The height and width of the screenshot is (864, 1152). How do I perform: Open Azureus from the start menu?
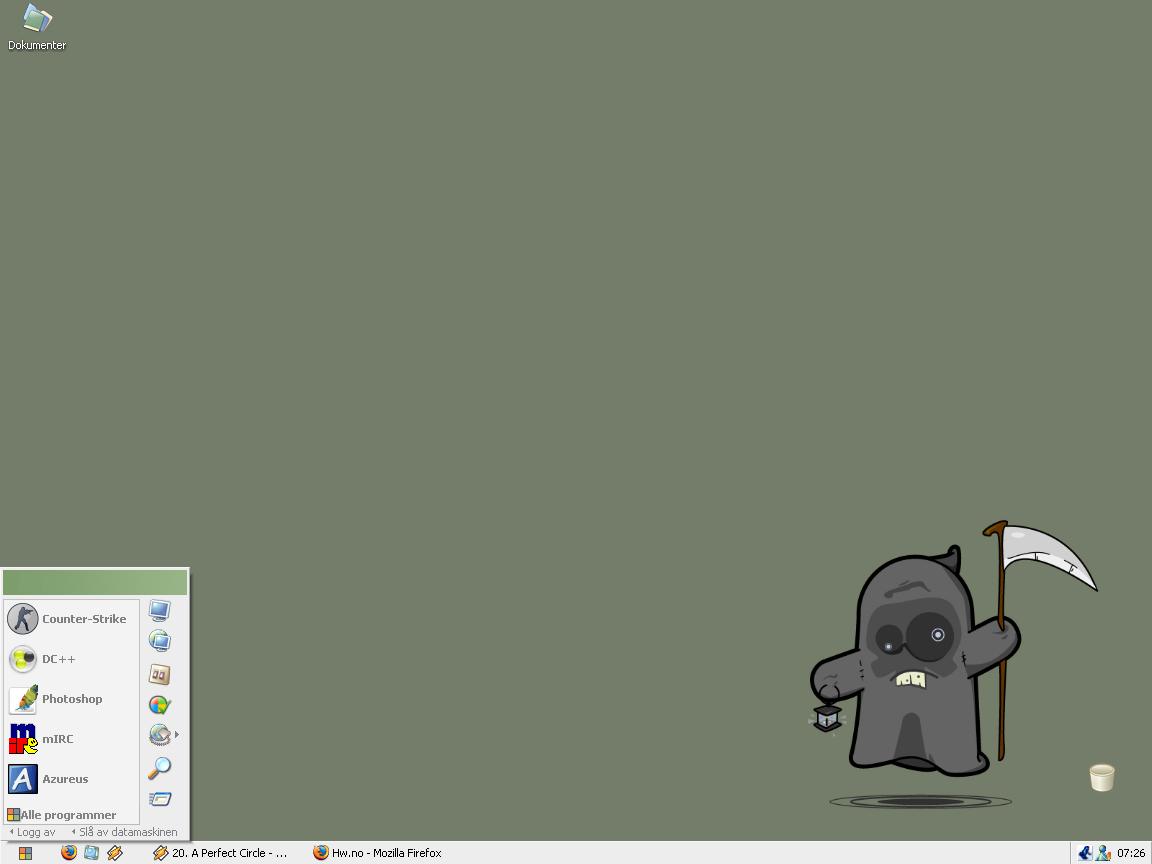[48, 779]
